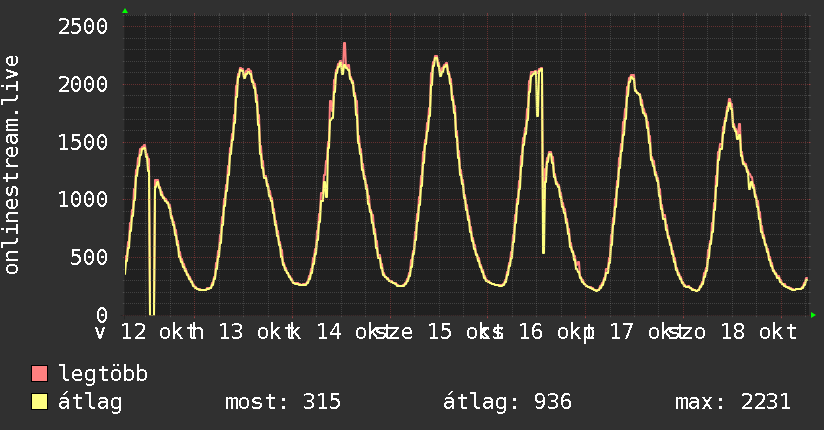This screenshot has height=430, width=824.
Task: Click the green arrow ending the x-axis
Action: tap(813, 315)
